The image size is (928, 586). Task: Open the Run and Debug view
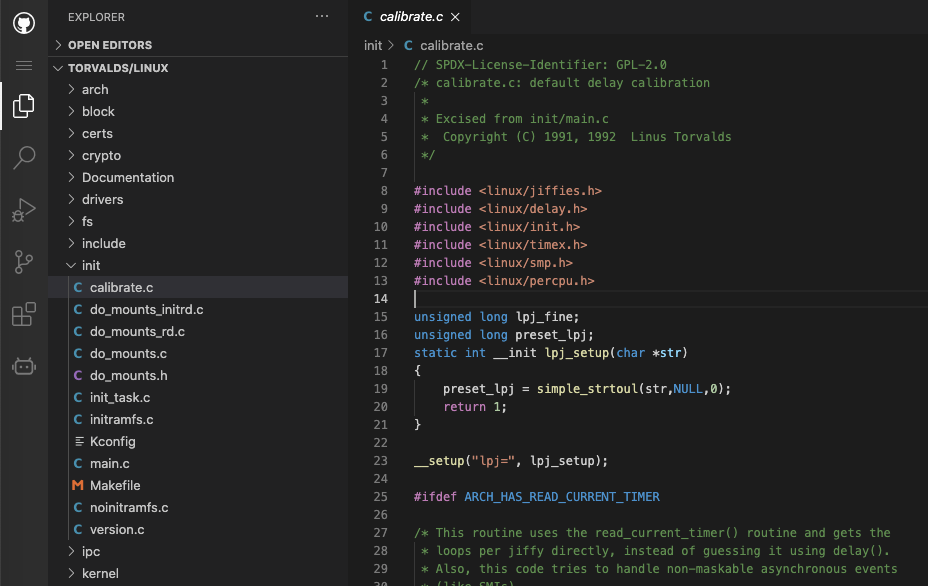22,210
